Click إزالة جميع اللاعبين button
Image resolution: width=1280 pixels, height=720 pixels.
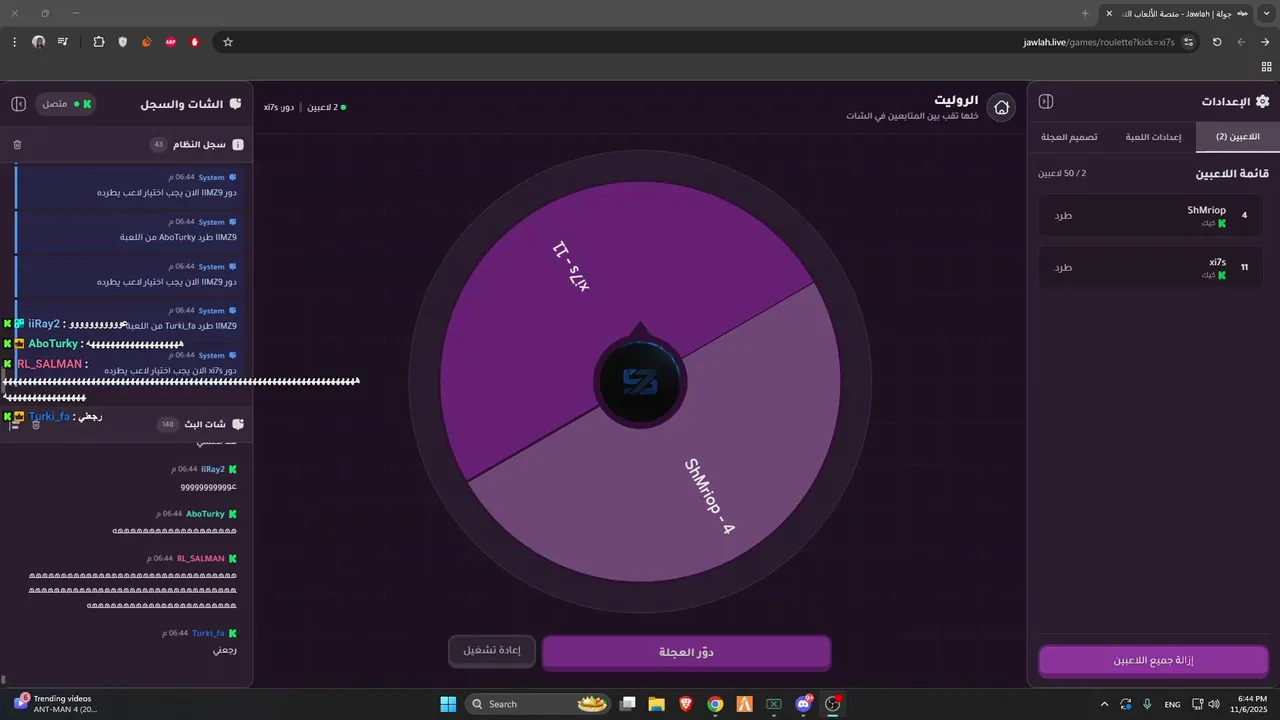pos(1153,661)
